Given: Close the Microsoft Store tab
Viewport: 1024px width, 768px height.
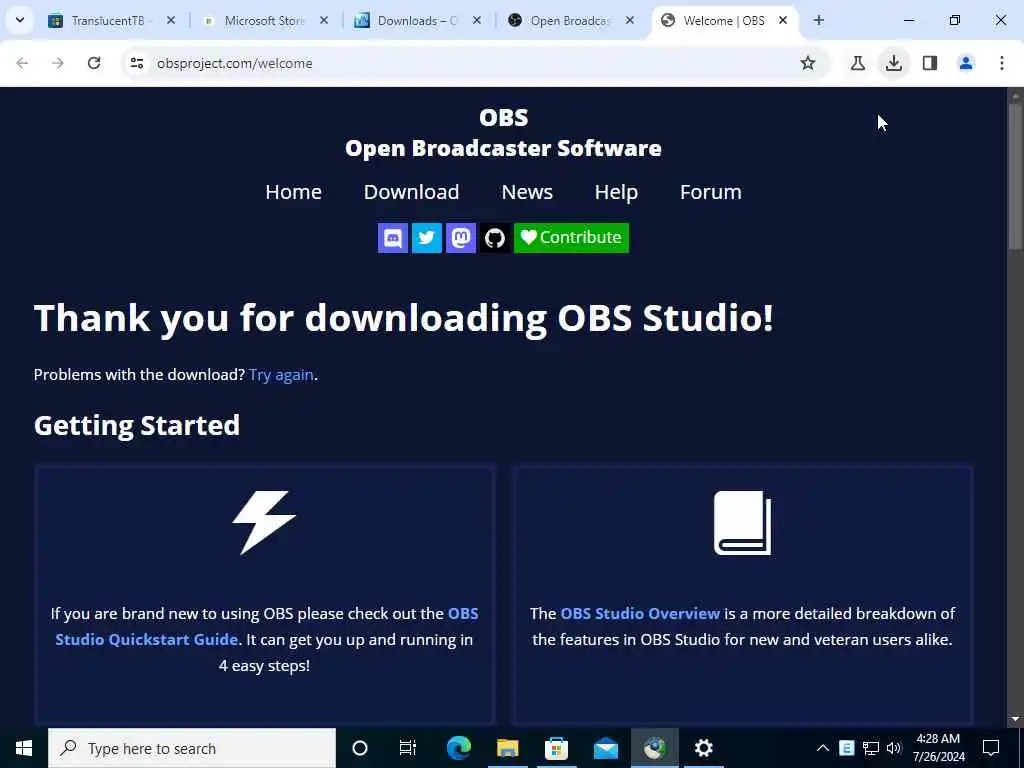Looking at the screenshot, I should click(324, 20).
